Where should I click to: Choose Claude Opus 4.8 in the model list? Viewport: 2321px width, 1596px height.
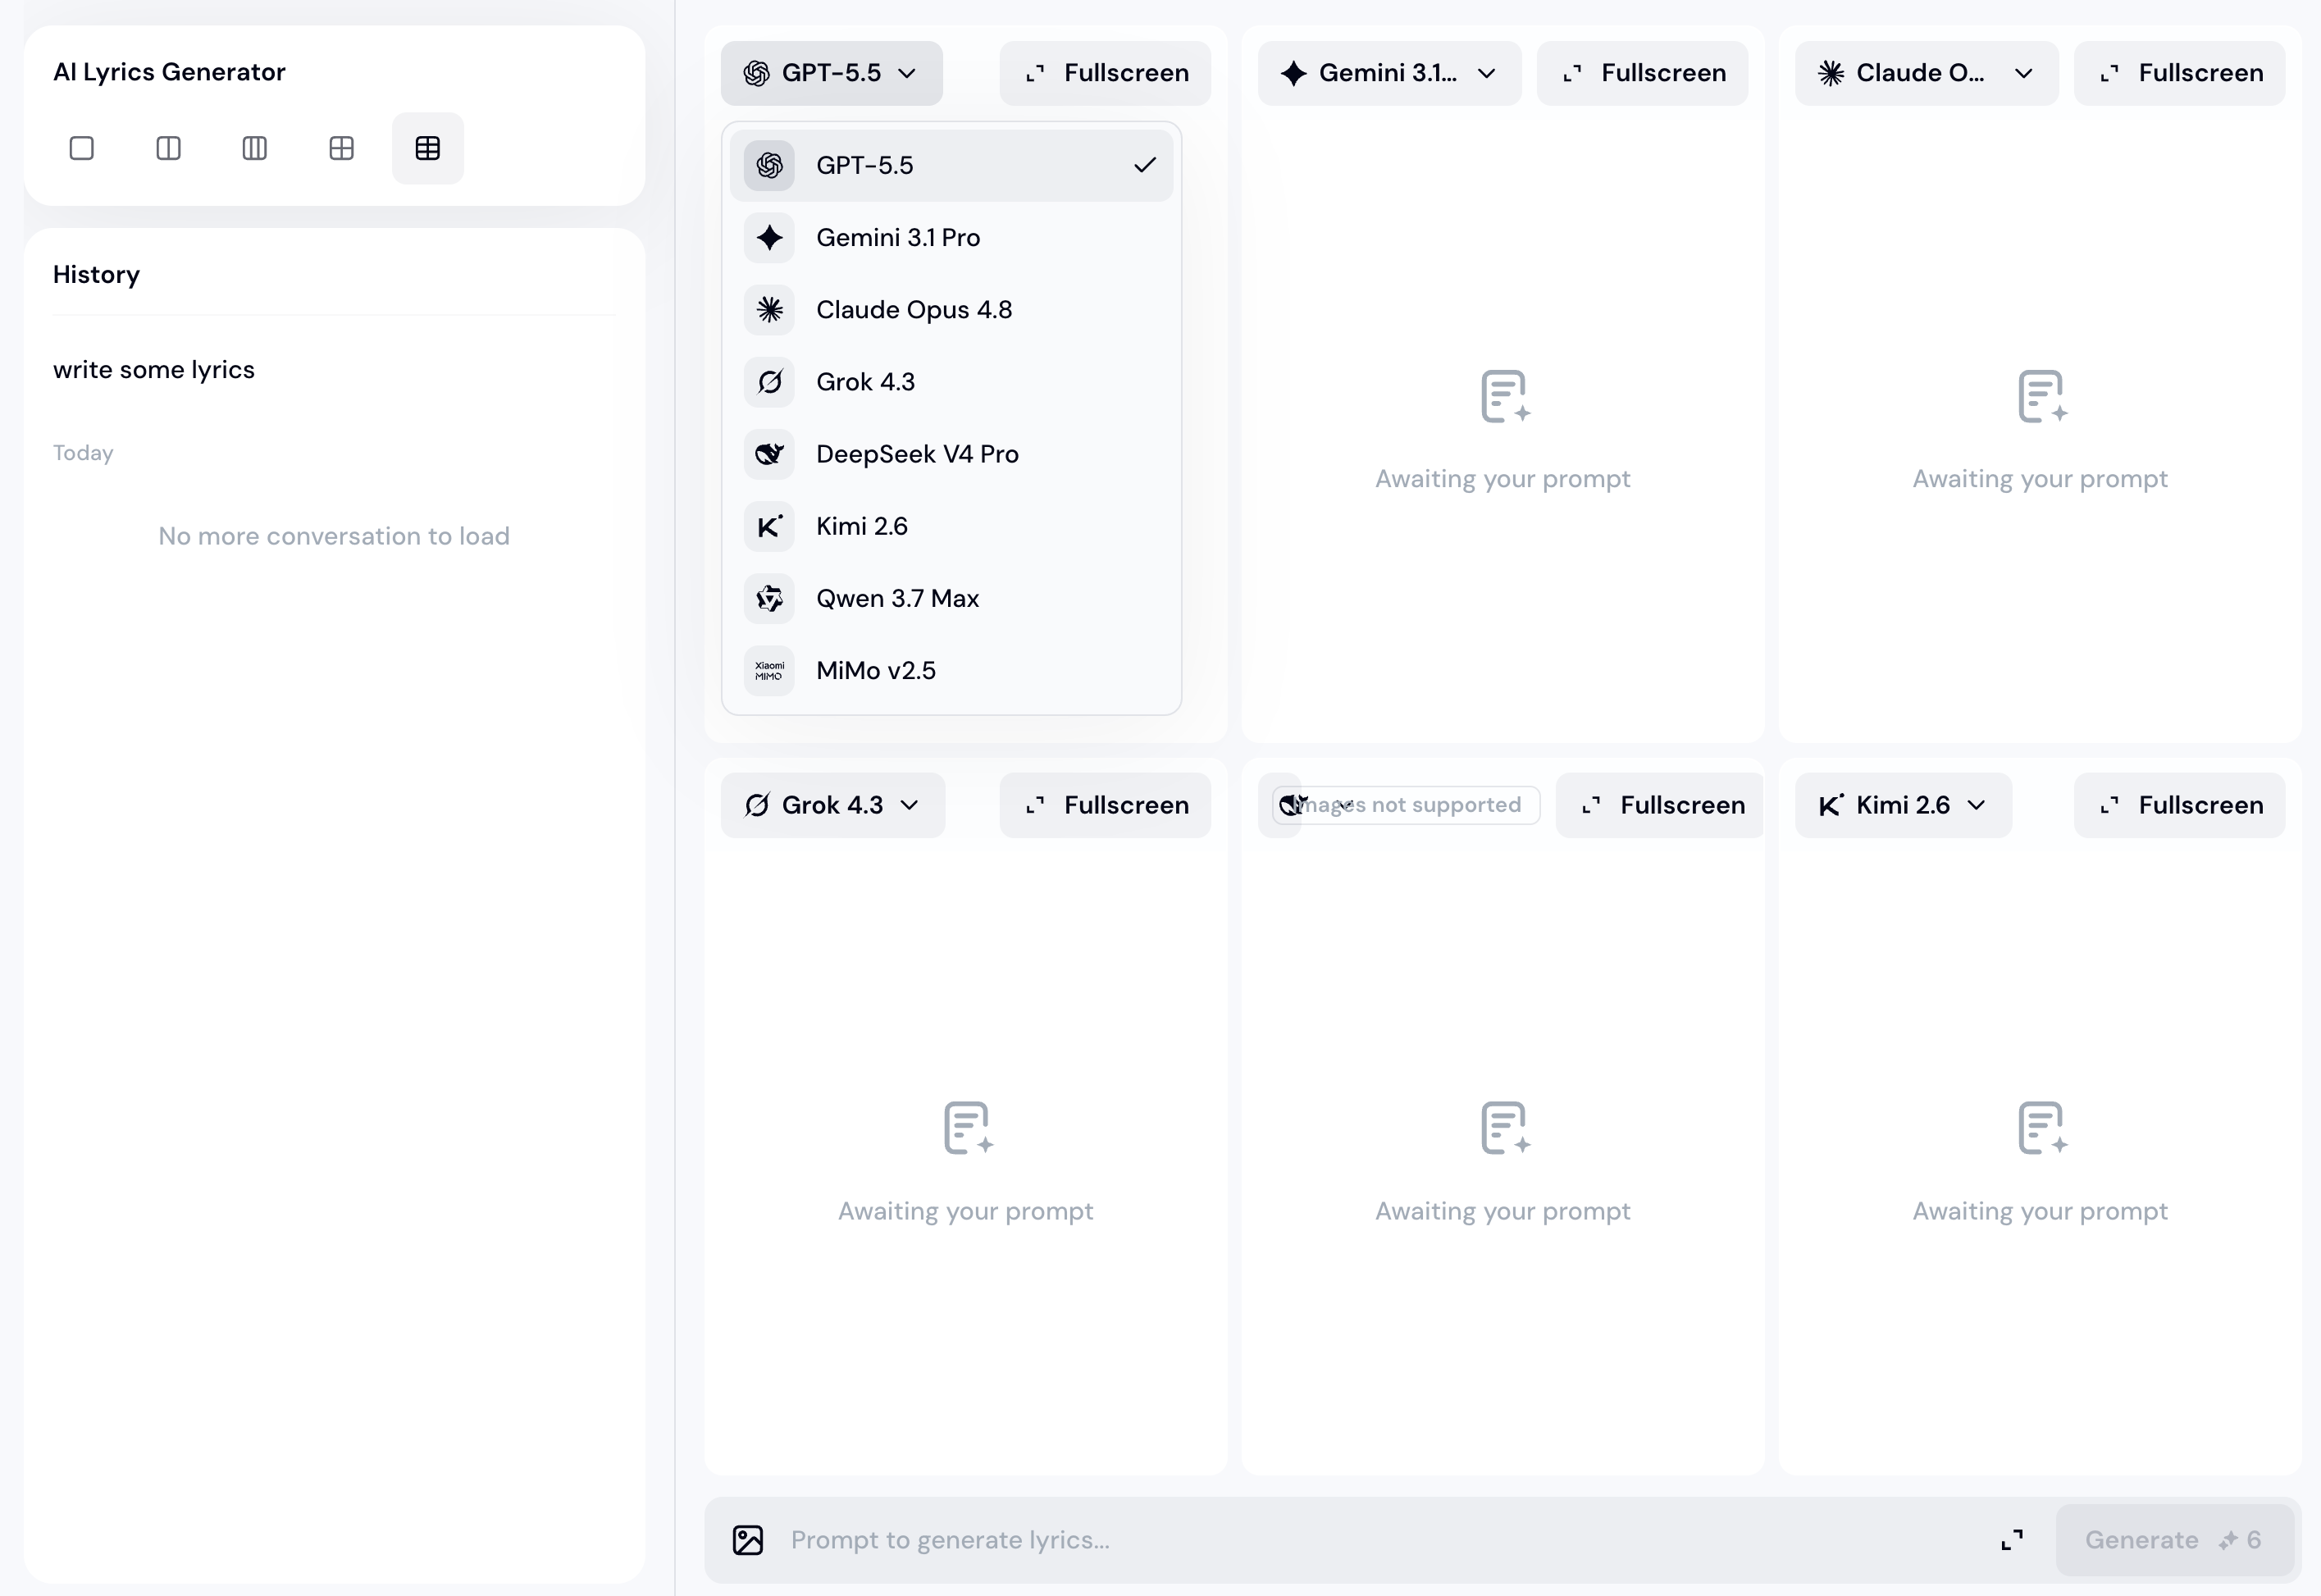pyautogui.click(x=951, y=310)
